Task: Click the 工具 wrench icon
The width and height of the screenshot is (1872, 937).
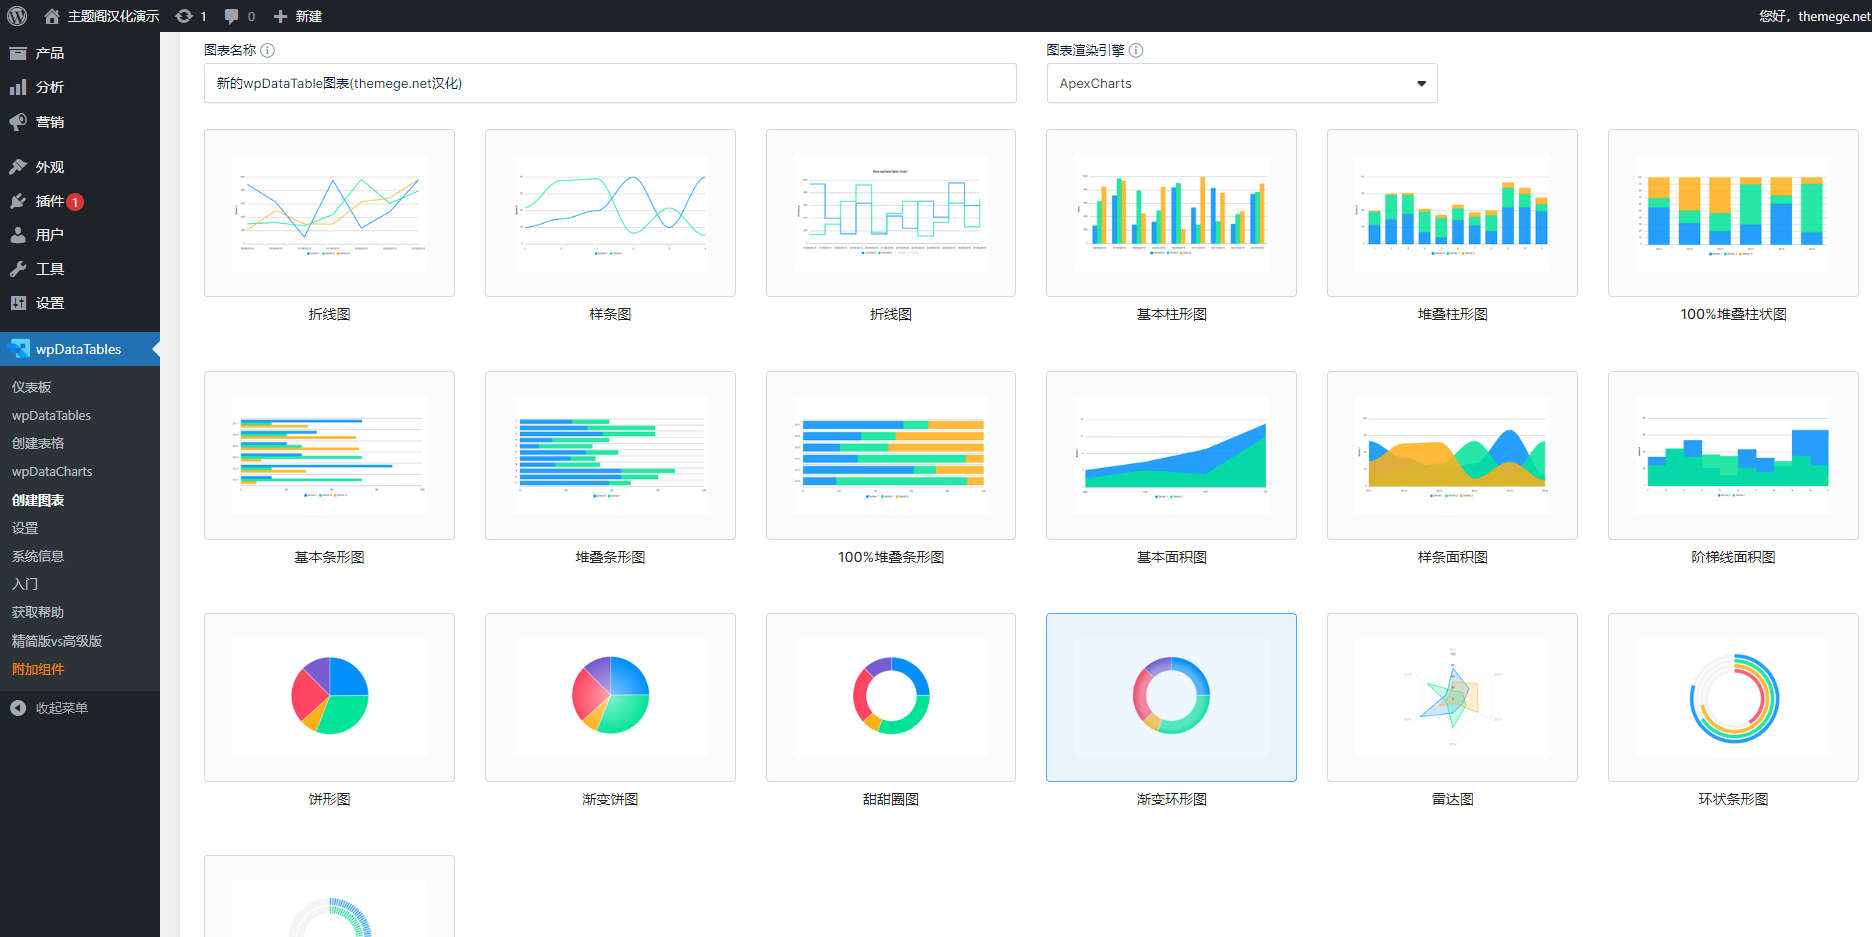Action: (18, 269)
